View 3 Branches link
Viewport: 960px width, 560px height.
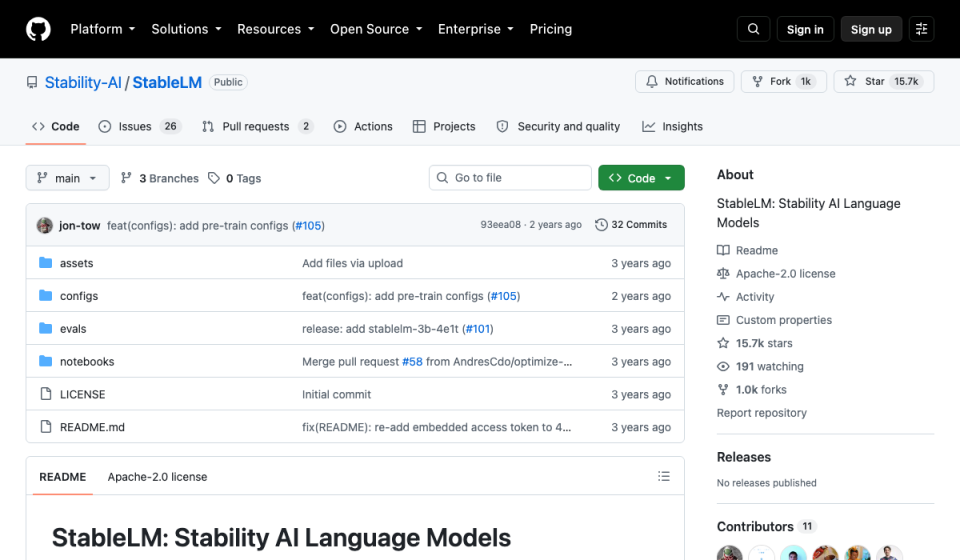(x=160, y=178)
